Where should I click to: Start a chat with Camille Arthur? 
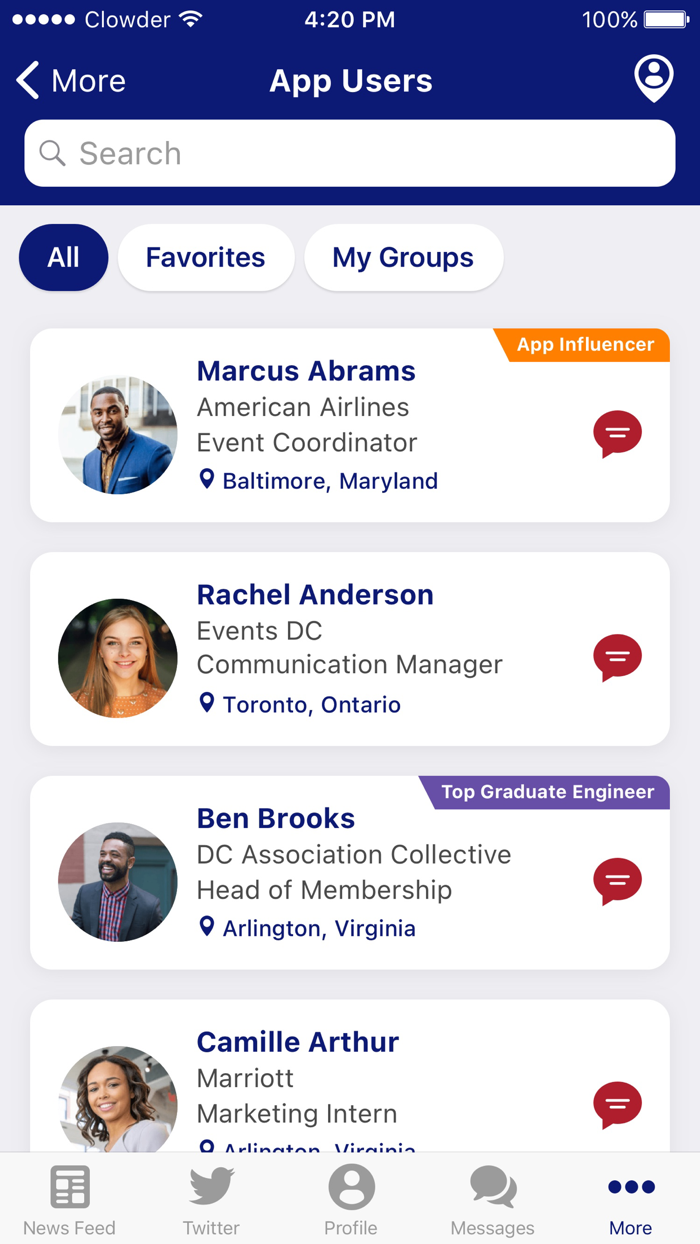tap(617, 1105)
